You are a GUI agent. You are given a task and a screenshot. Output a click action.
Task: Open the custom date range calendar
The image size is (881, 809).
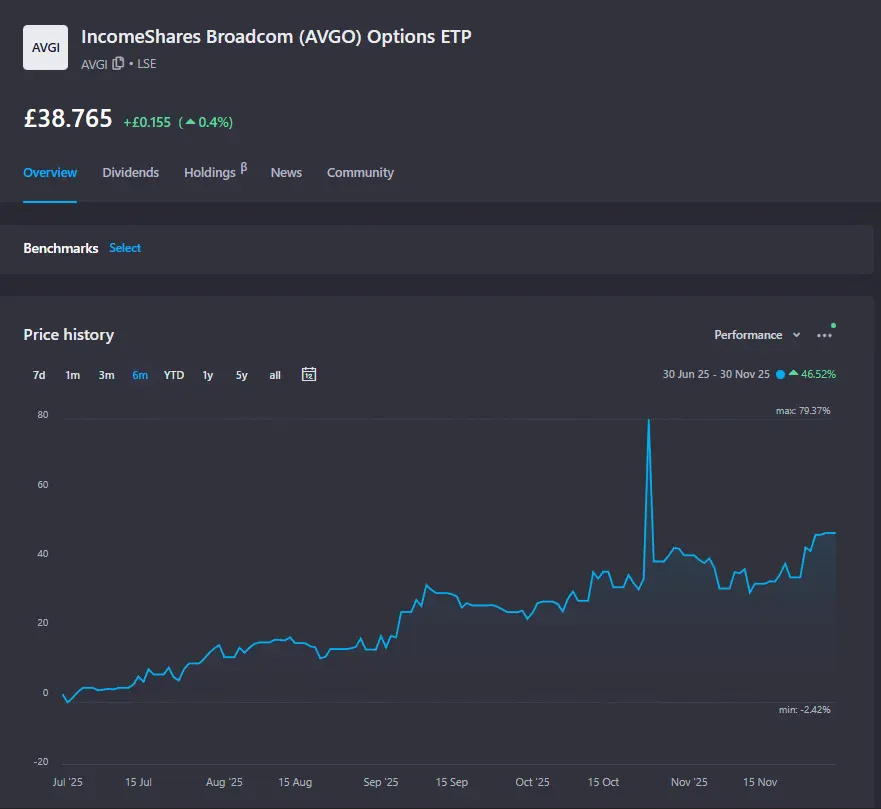coord(309,374)
